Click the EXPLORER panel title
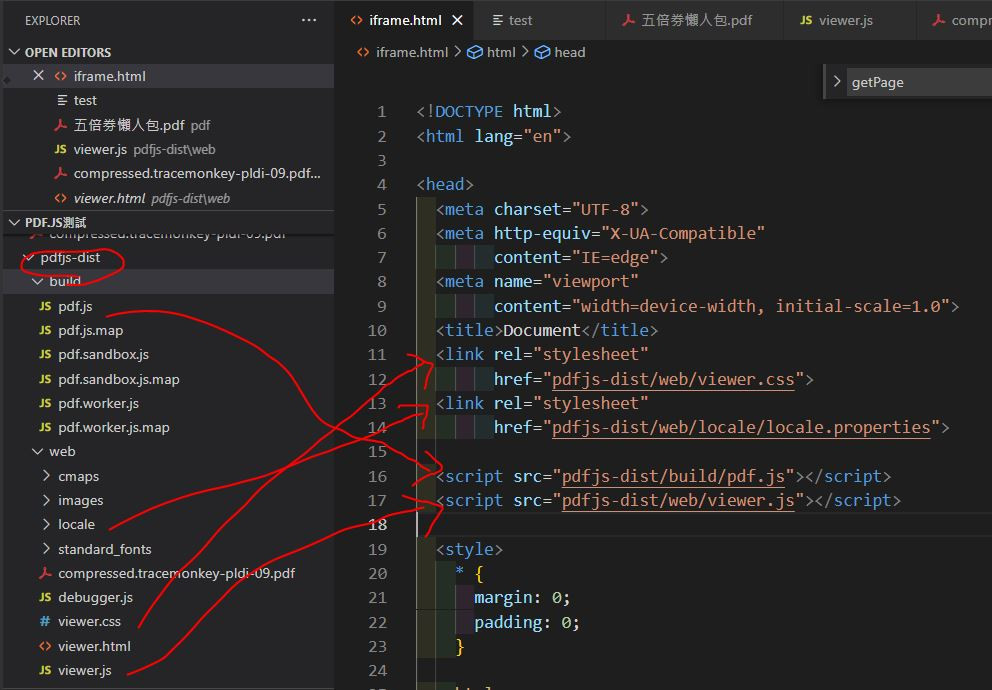The height and width of the screenshot is (690, 992). click(x=53, y=20)
